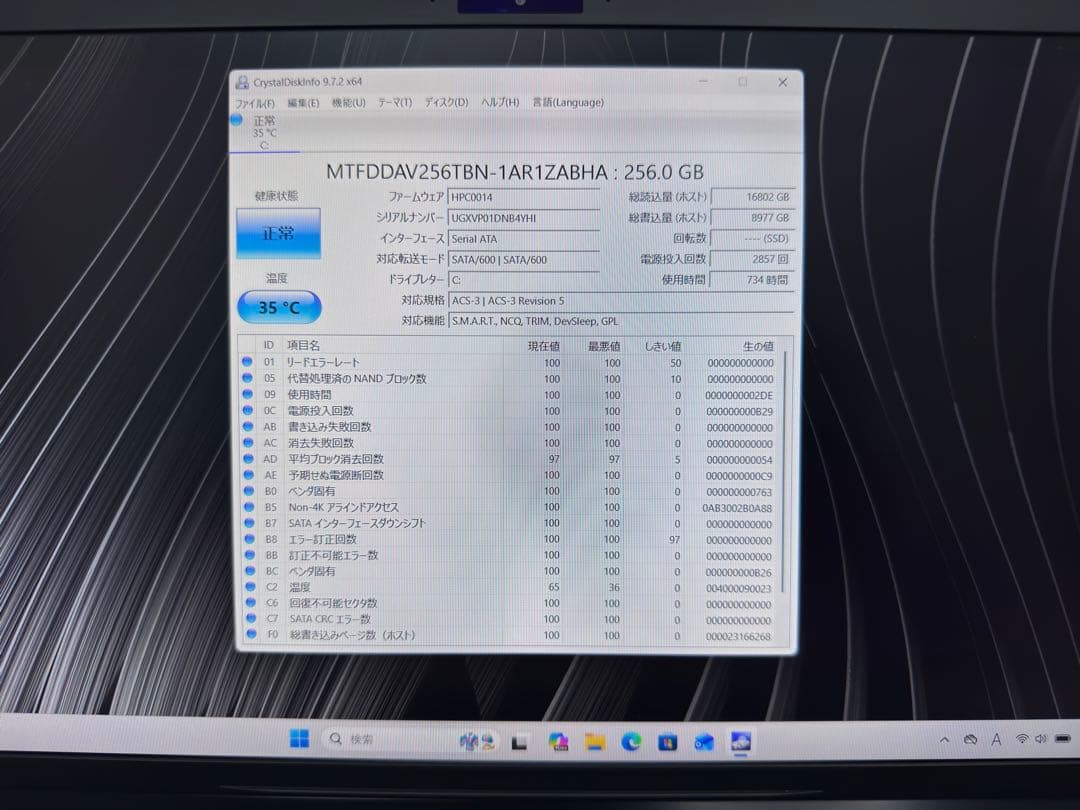Click the status dot next to 温度 (C2) row
The image size is (1080, 810).
click(x=247, y=587)
